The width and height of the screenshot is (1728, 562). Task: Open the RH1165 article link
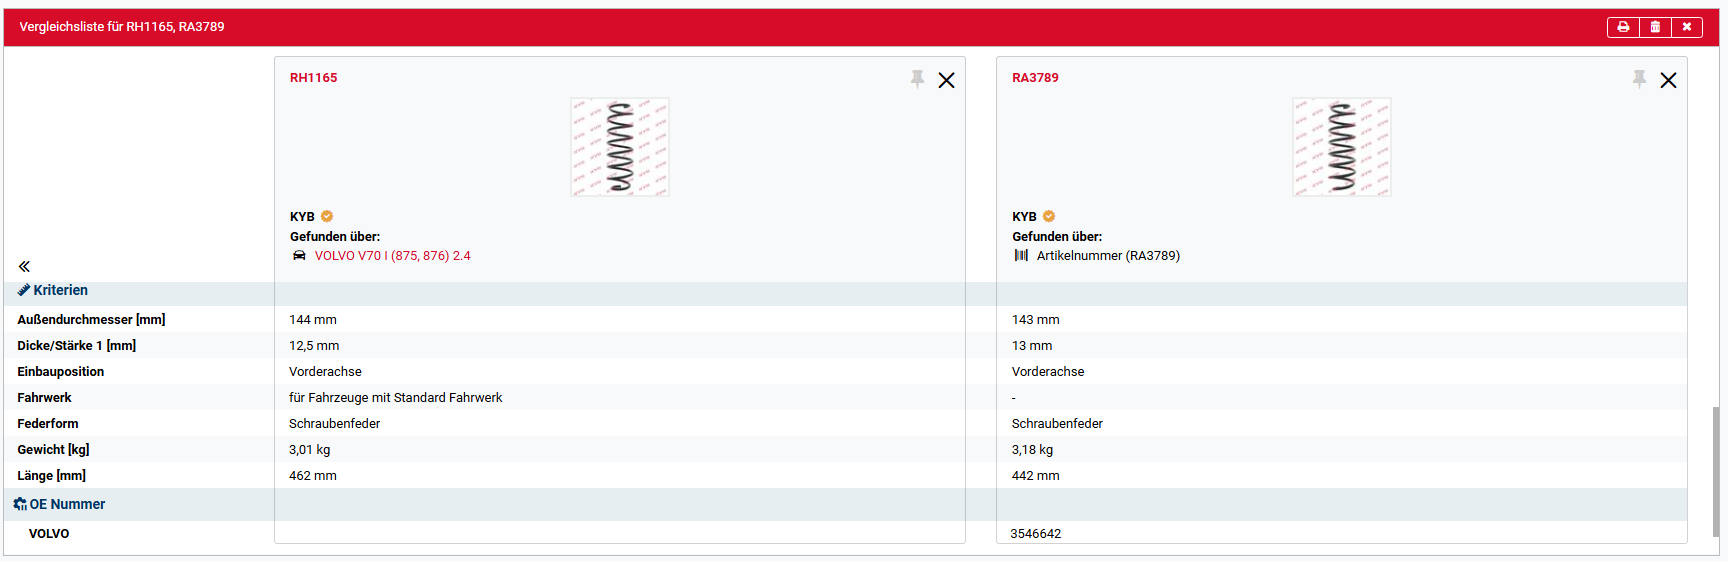(313, 77)
